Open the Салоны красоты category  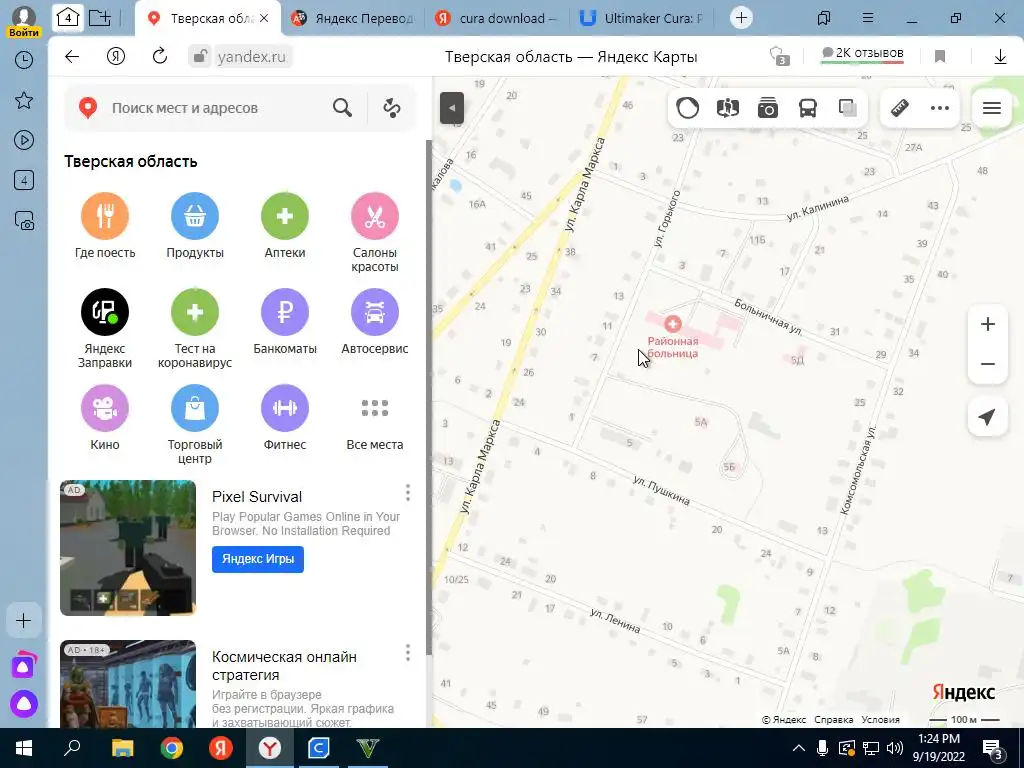click(375, 232)
